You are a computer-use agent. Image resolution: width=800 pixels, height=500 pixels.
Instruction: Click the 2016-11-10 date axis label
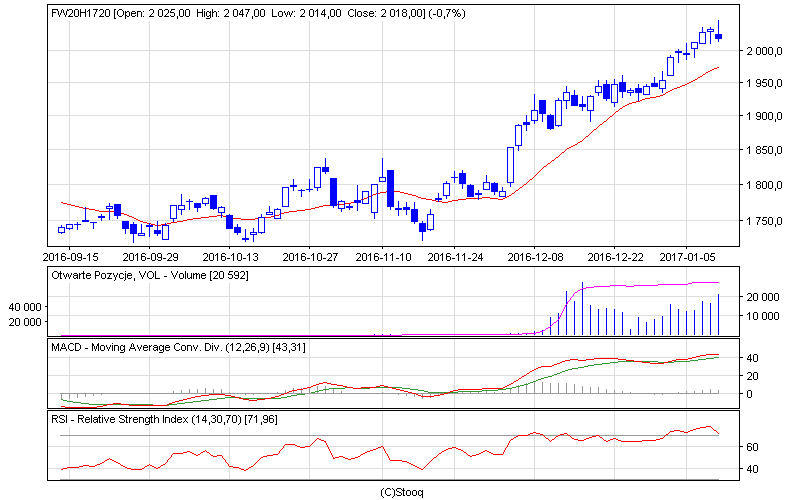[x=383, y=257]
